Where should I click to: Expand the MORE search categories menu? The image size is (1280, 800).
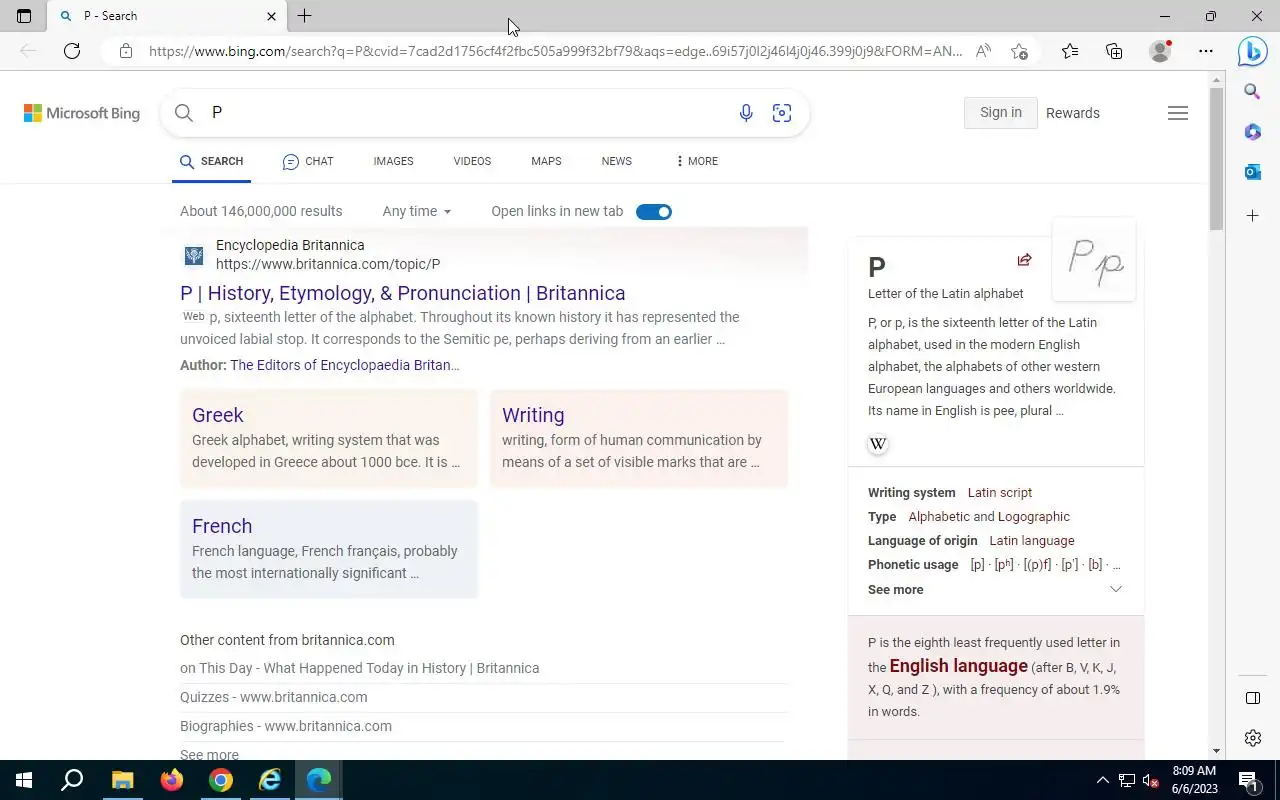(x=697, y=161)
